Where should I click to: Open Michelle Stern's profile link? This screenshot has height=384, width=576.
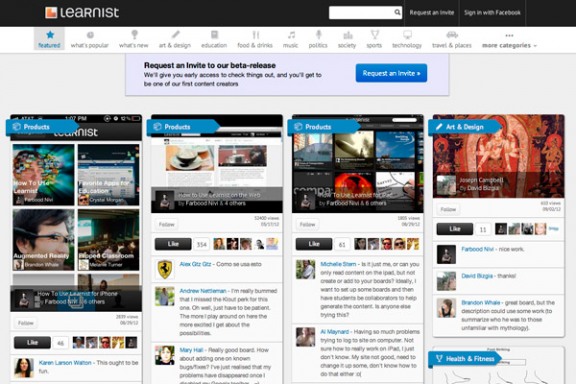point(338,264)
